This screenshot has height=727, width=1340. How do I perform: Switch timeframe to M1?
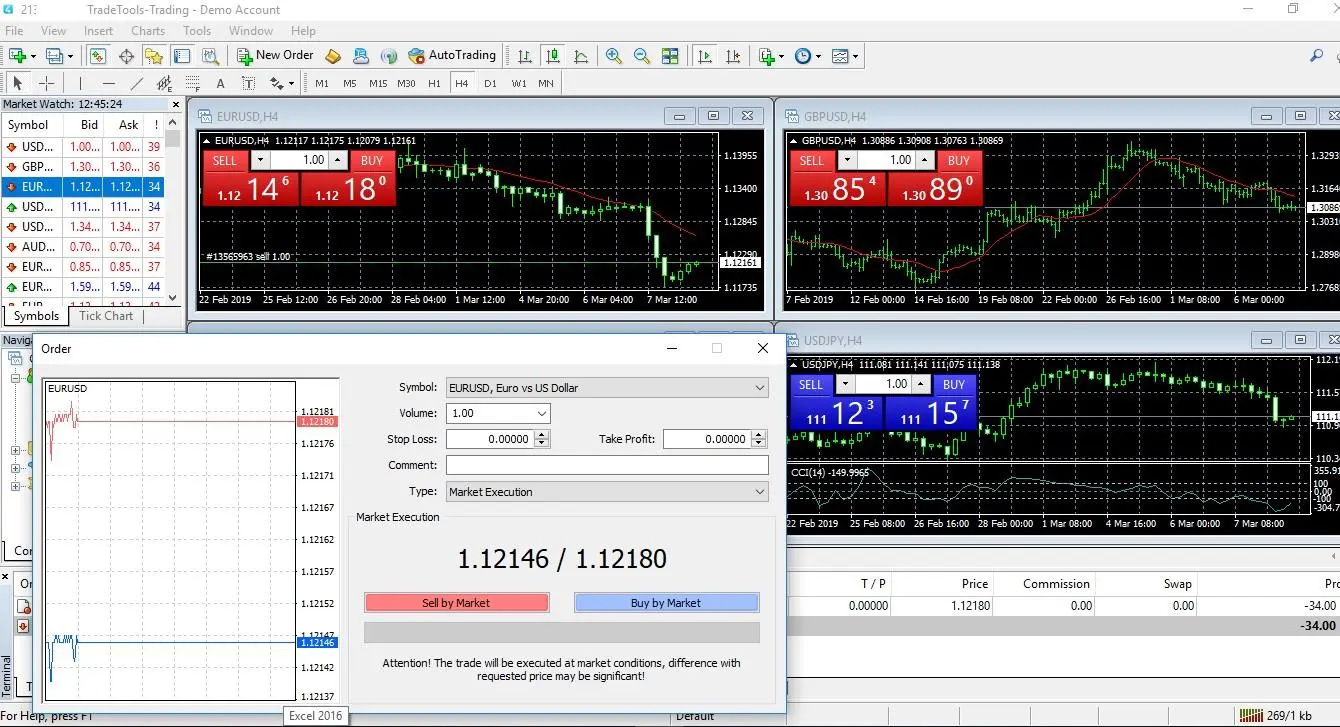click(x=322, y=83)
